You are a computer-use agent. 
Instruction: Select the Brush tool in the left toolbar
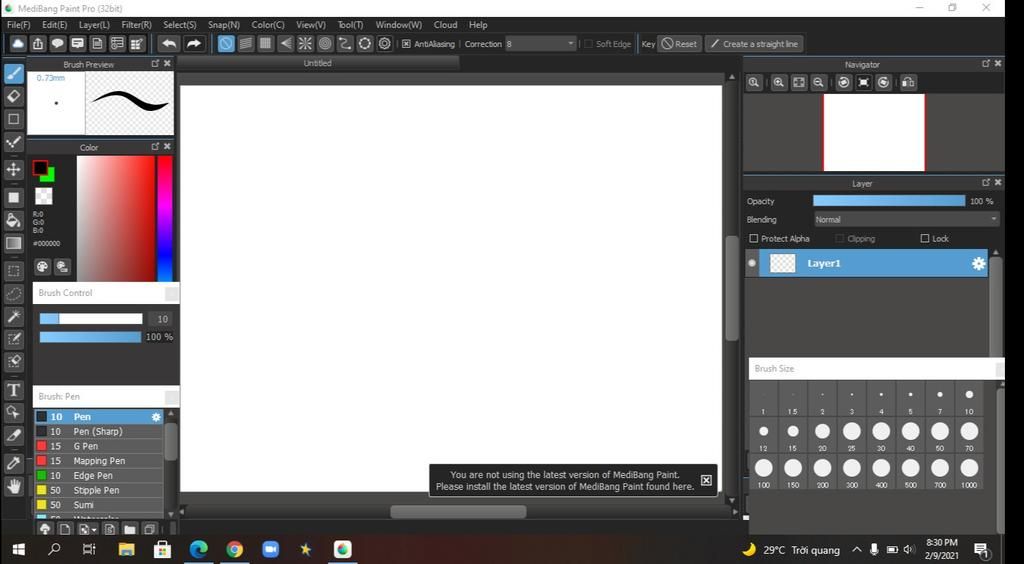(x=14, y=73)
